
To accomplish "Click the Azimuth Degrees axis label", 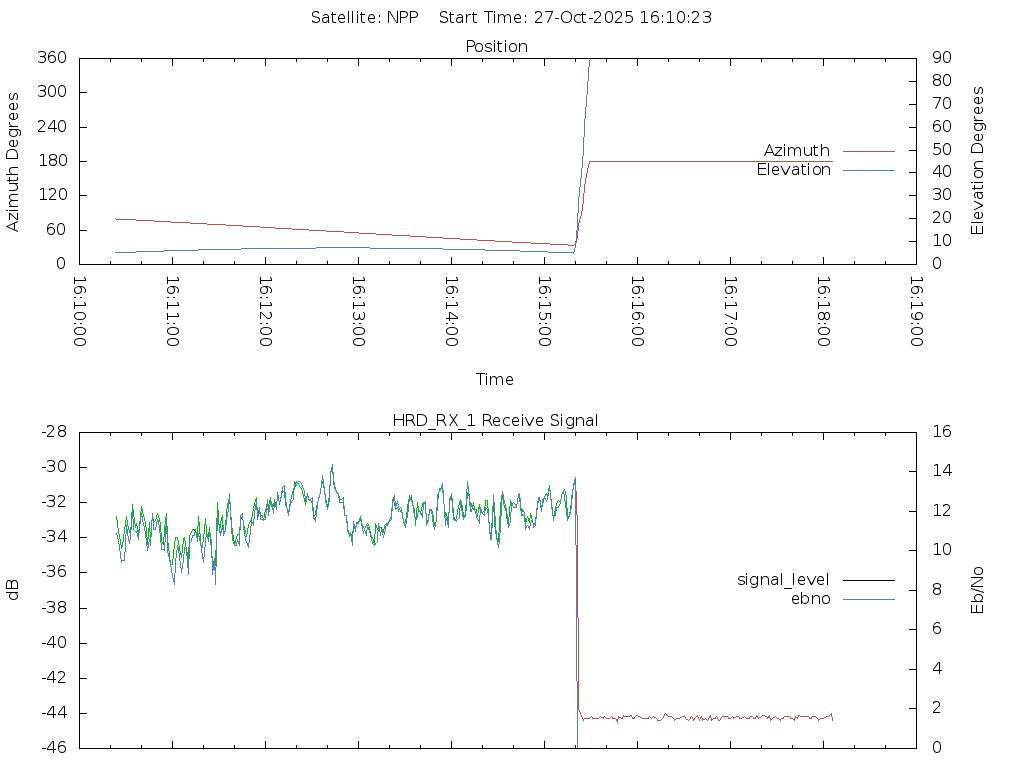I will (x=14, y=161).
